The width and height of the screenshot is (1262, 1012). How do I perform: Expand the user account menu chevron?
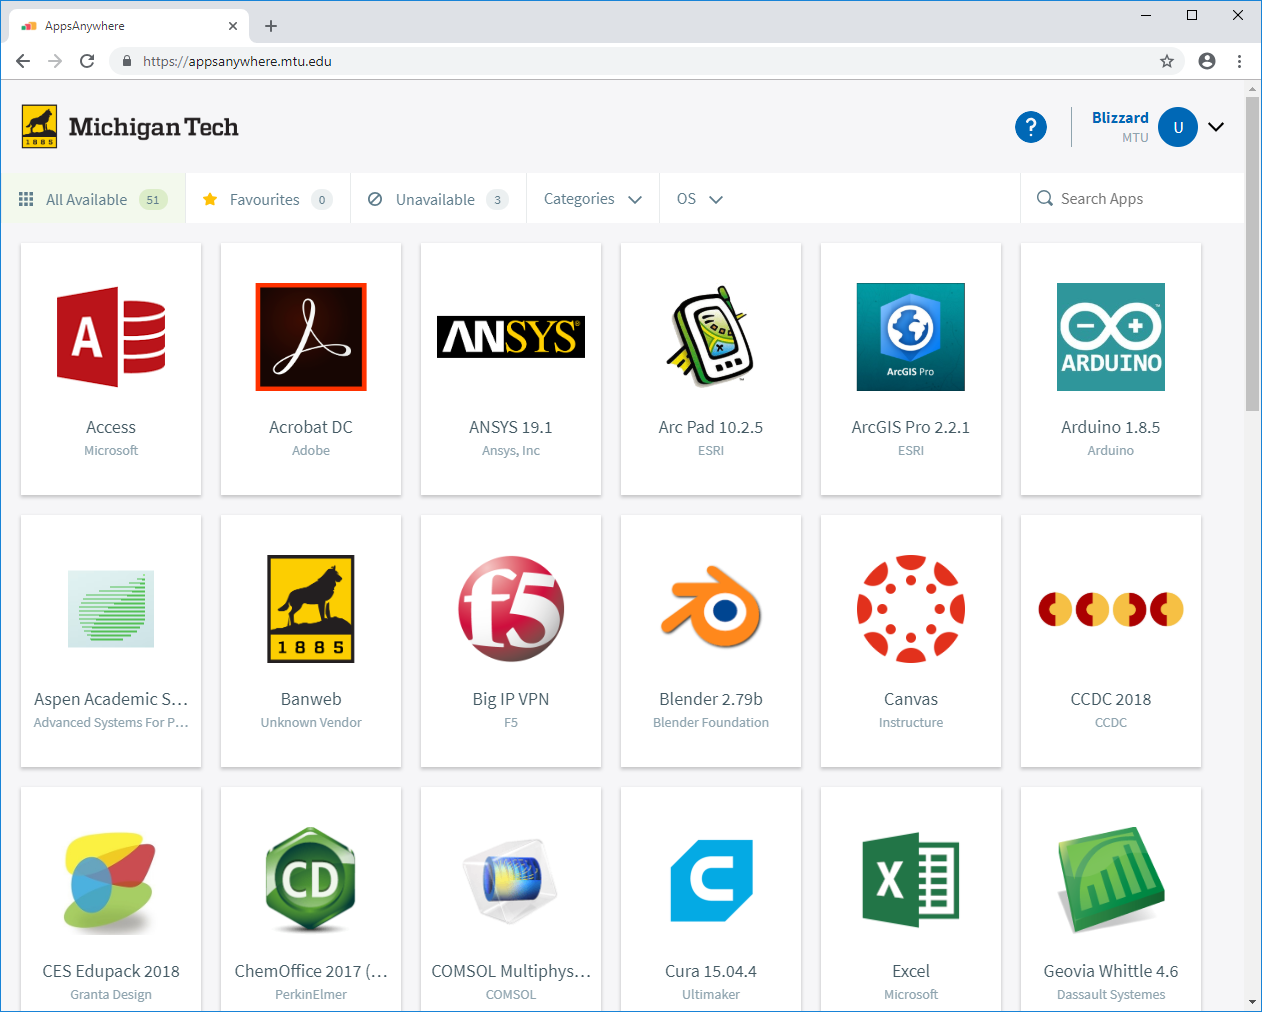1216,127
